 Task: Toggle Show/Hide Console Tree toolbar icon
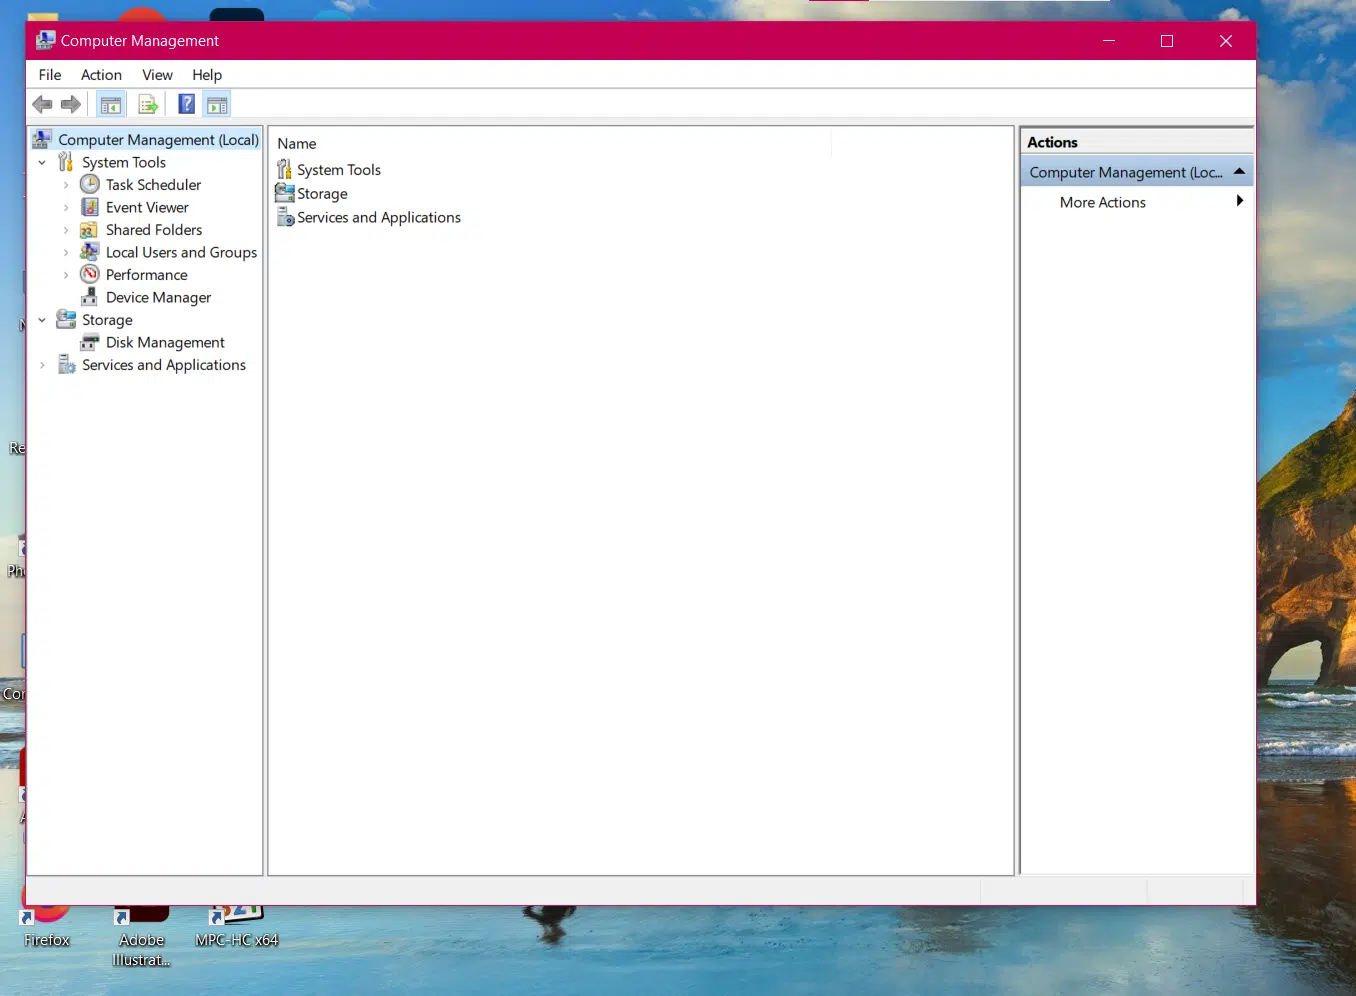[111, 104]
